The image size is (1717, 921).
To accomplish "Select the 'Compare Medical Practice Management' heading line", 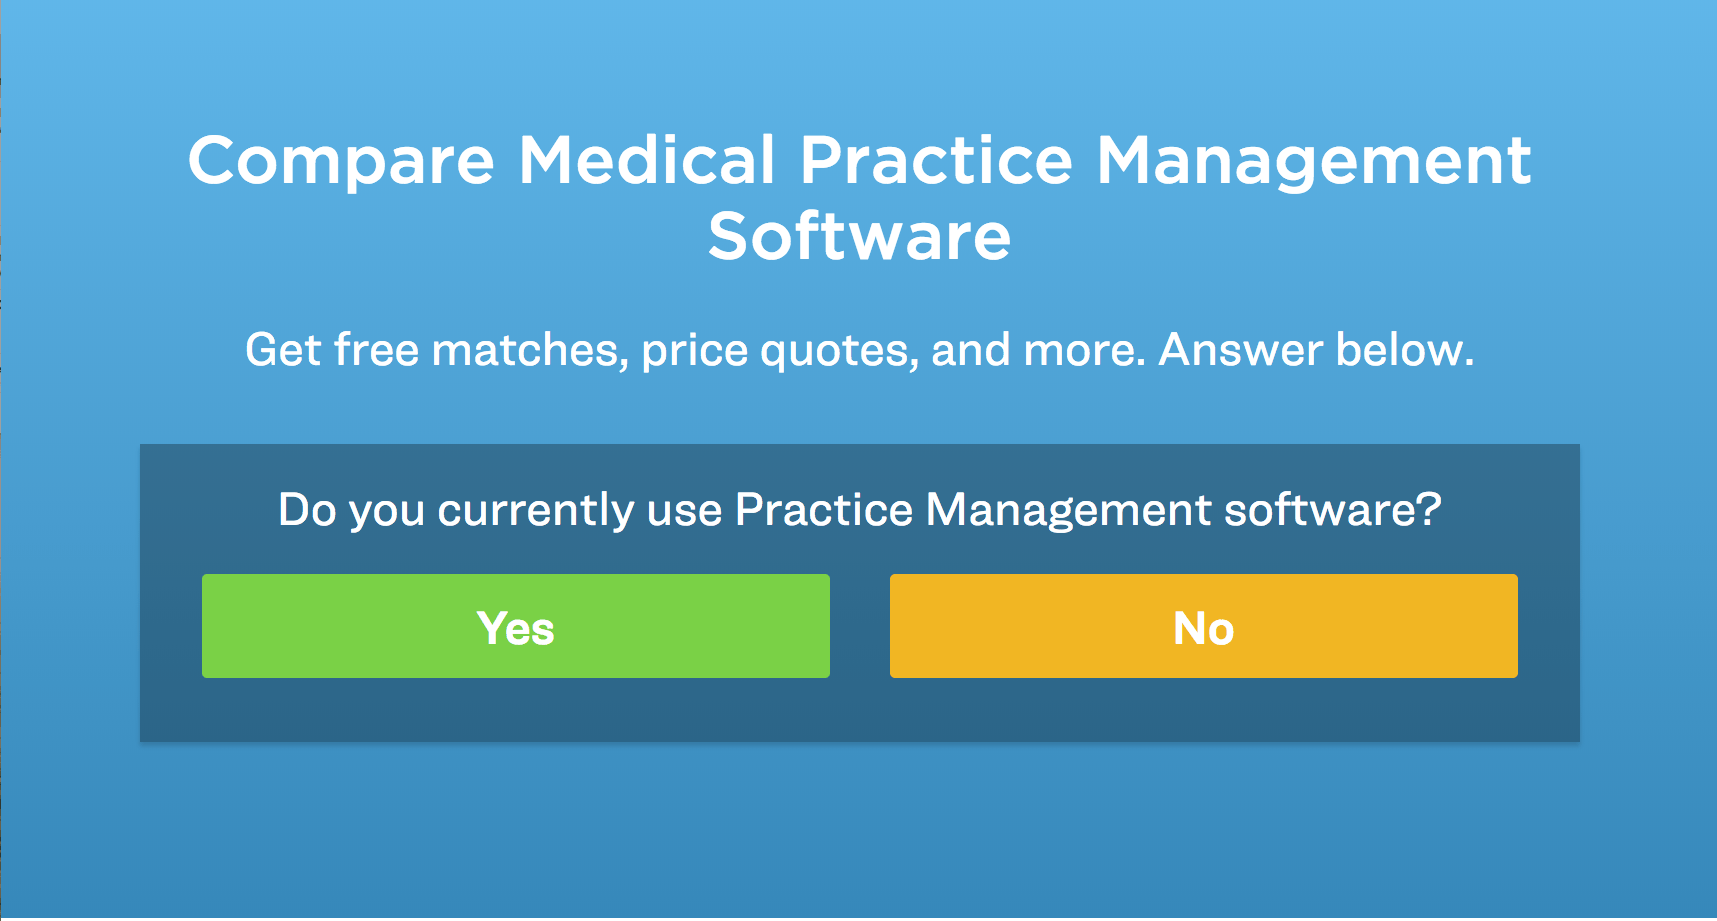I will point(860,161).
